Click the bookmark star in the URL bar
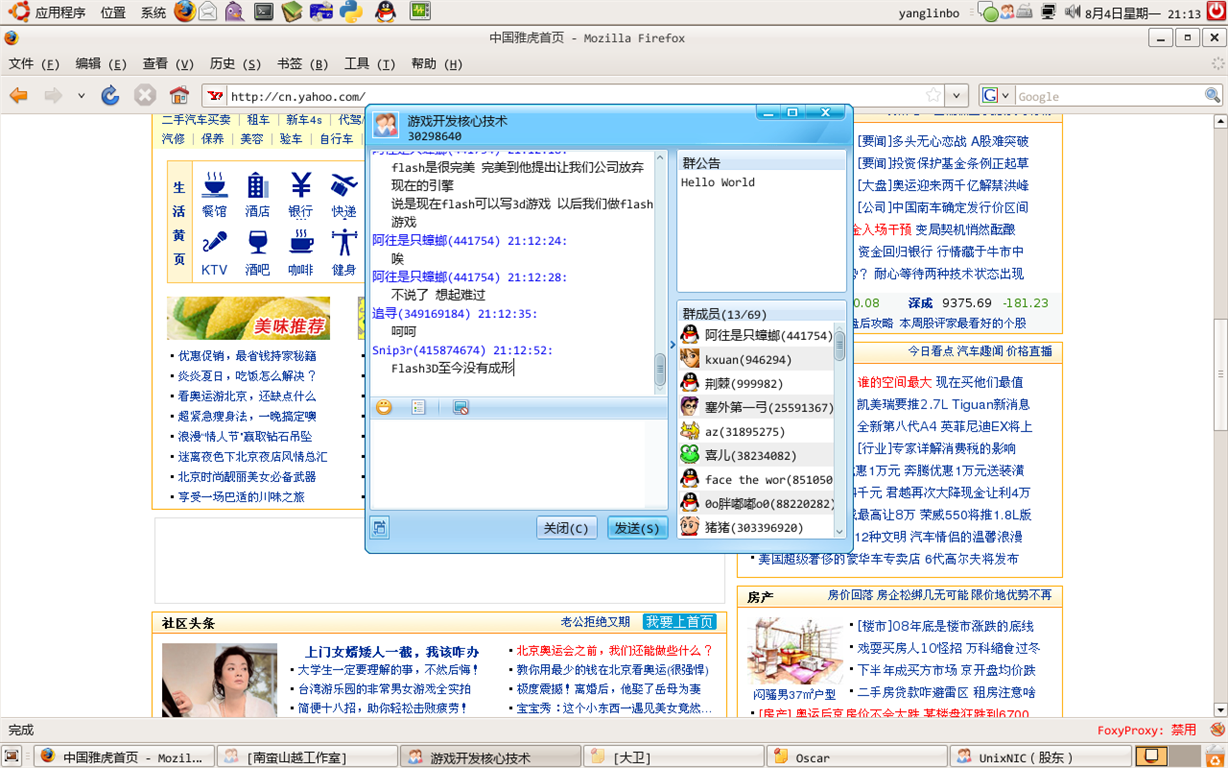Image resolution: width=1228 pixels, height=768 pixels. point(933,96)
